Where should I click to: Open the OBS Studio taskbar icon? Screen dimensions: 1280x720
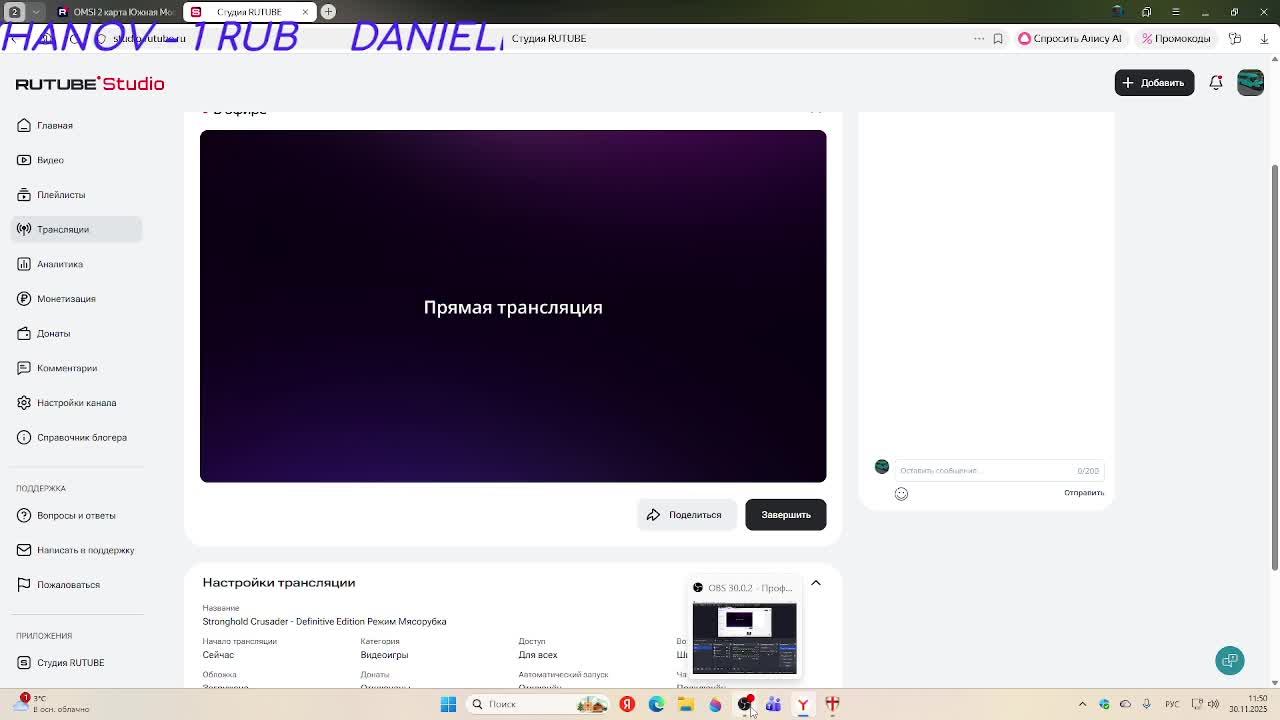pyautogui.click(x=745, y=704)
